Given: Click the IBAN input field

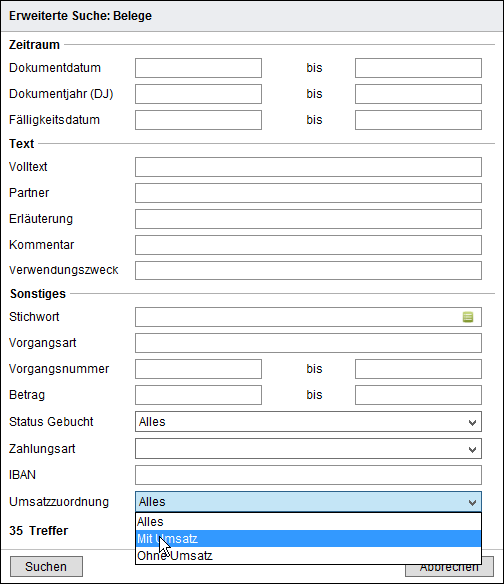Looking at the screenshot, I should (308, 475).
